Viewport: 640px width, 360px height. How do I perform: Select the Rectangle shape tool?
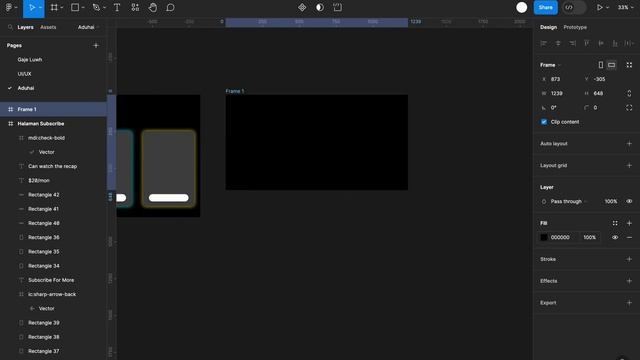pyautogui.click(x=75, y=7)
